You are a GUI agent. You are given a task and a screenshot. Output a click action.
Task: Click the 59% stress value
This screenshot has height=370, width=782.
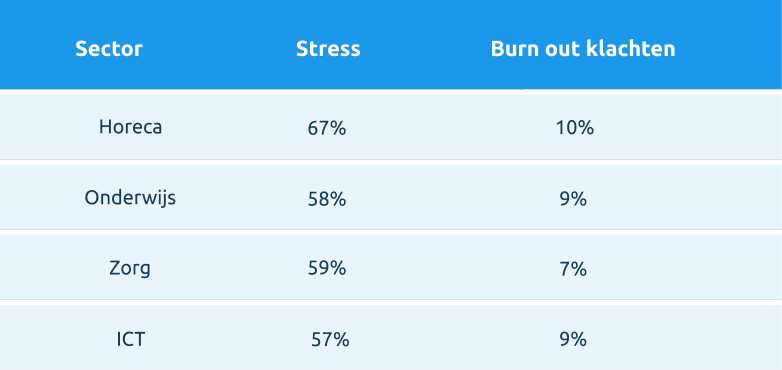[327, 269]
